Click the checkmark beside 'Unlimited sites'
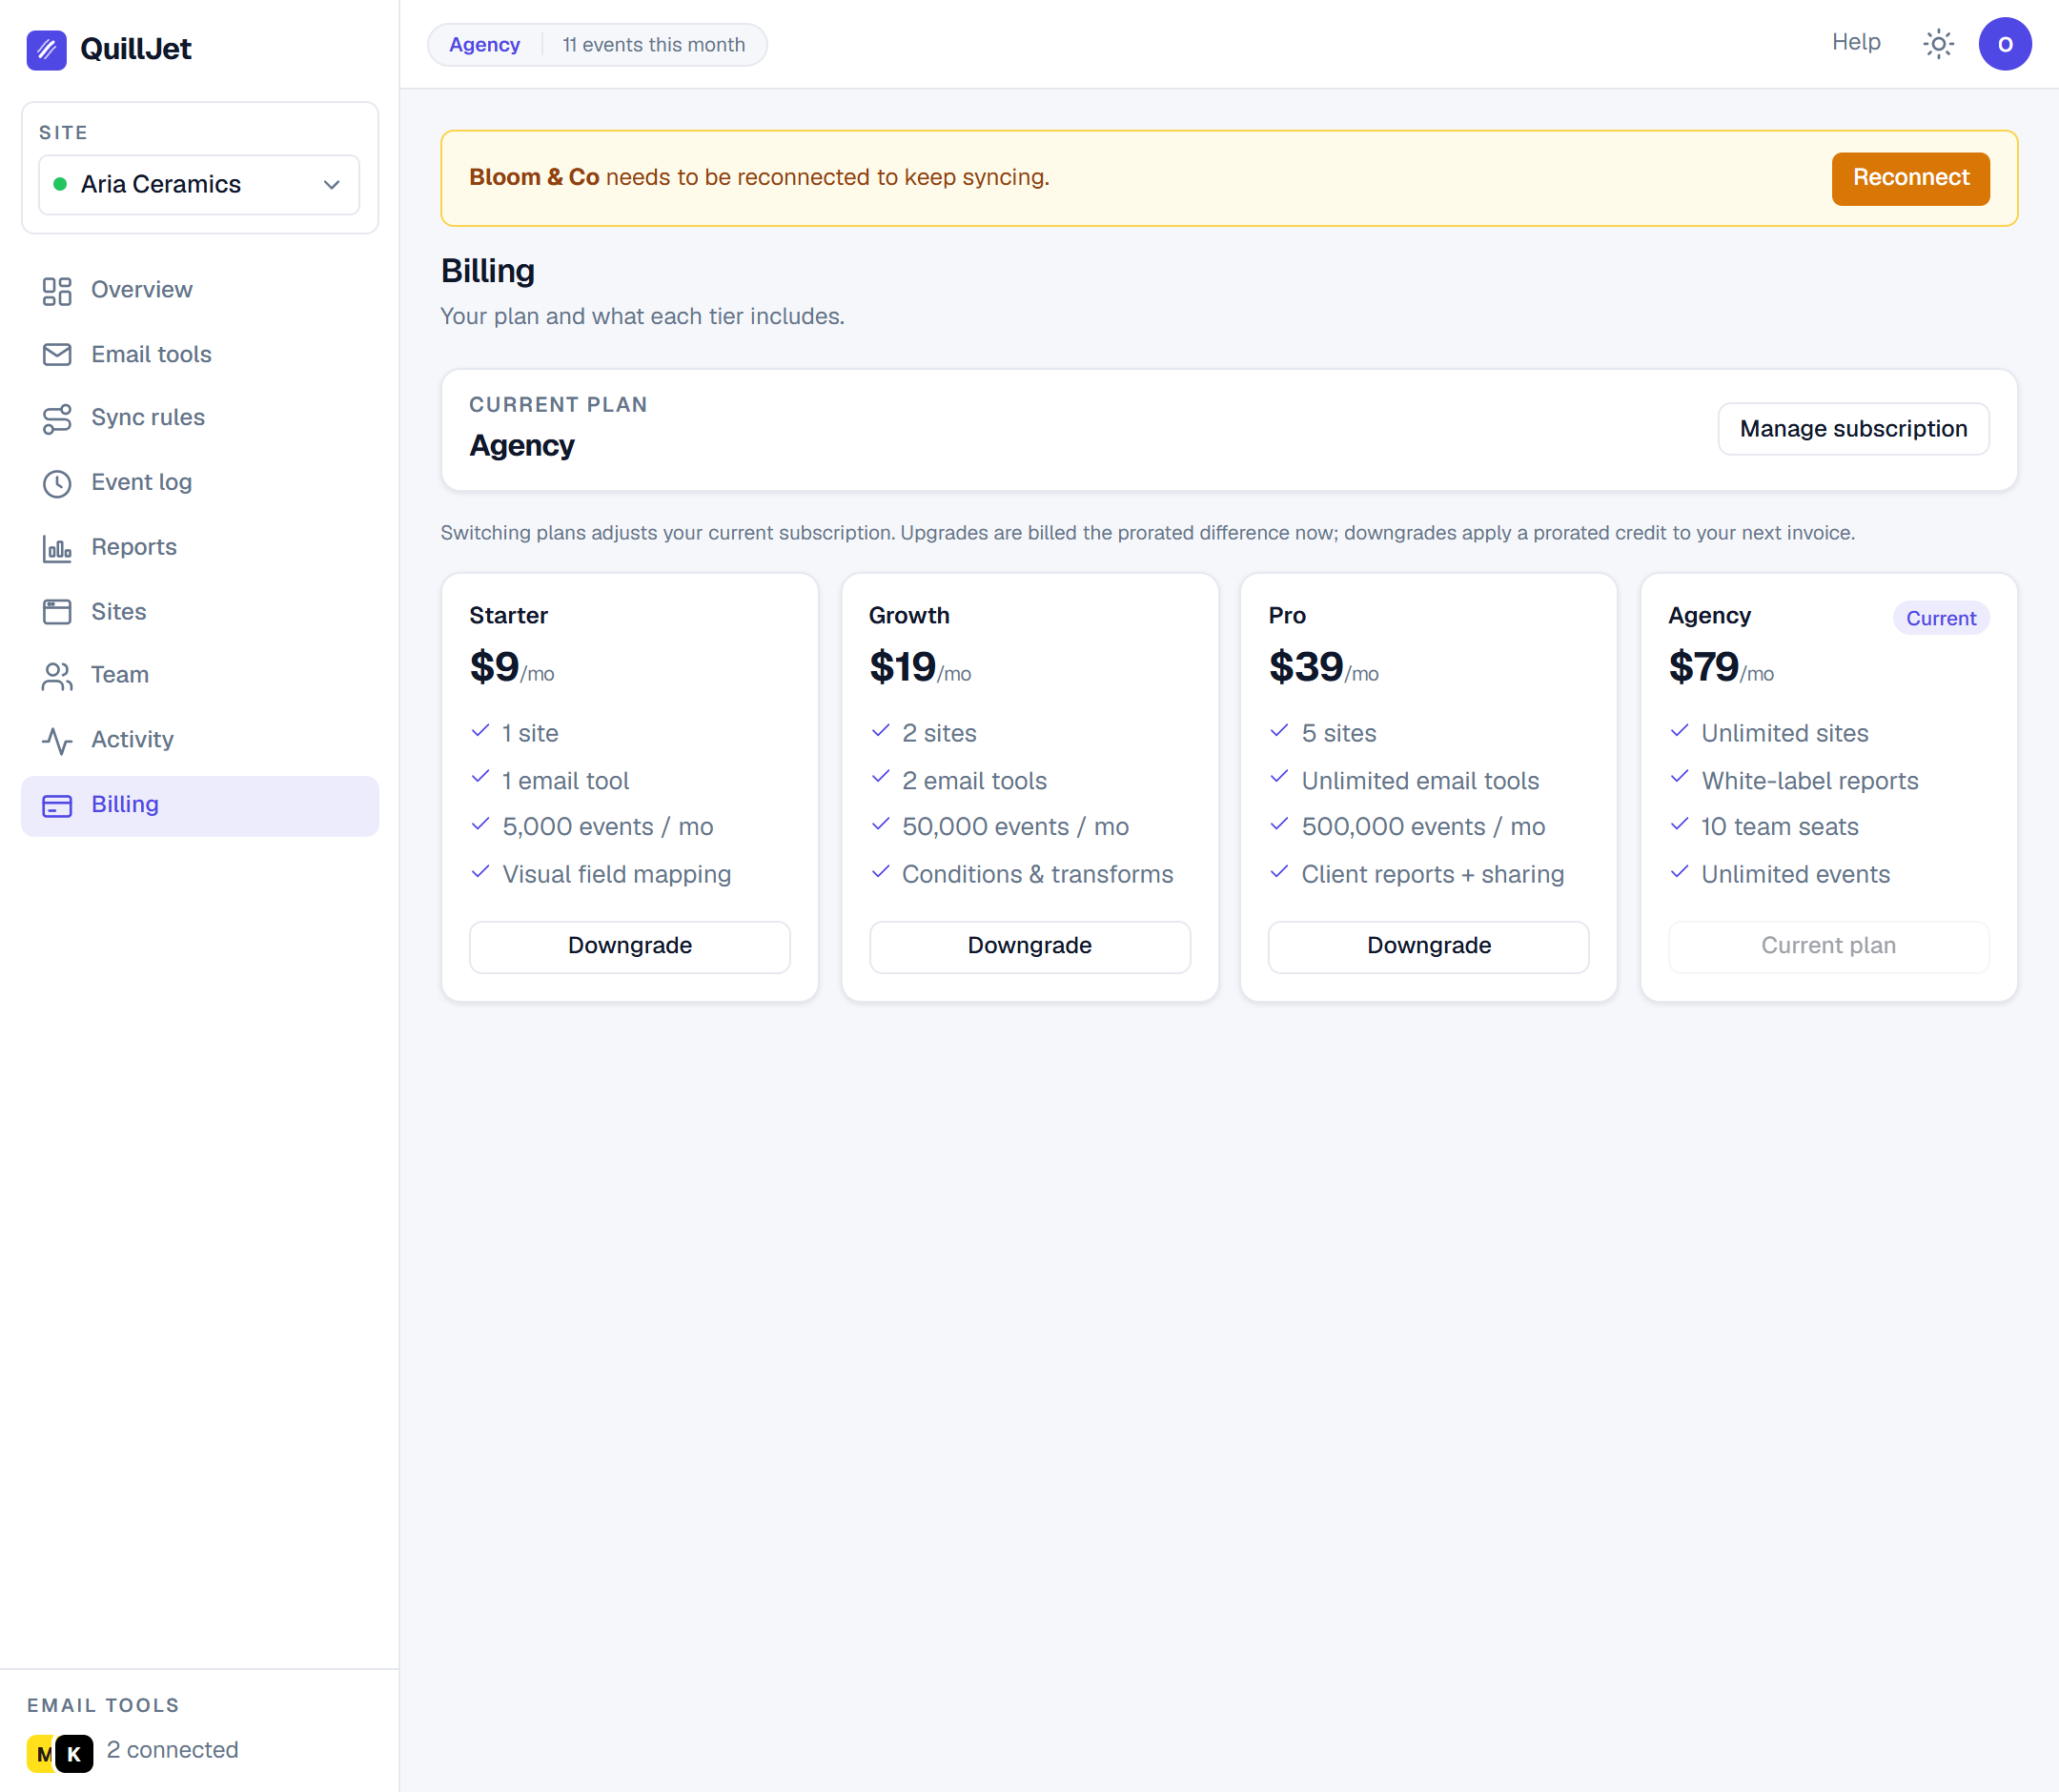 point(1679,731)
